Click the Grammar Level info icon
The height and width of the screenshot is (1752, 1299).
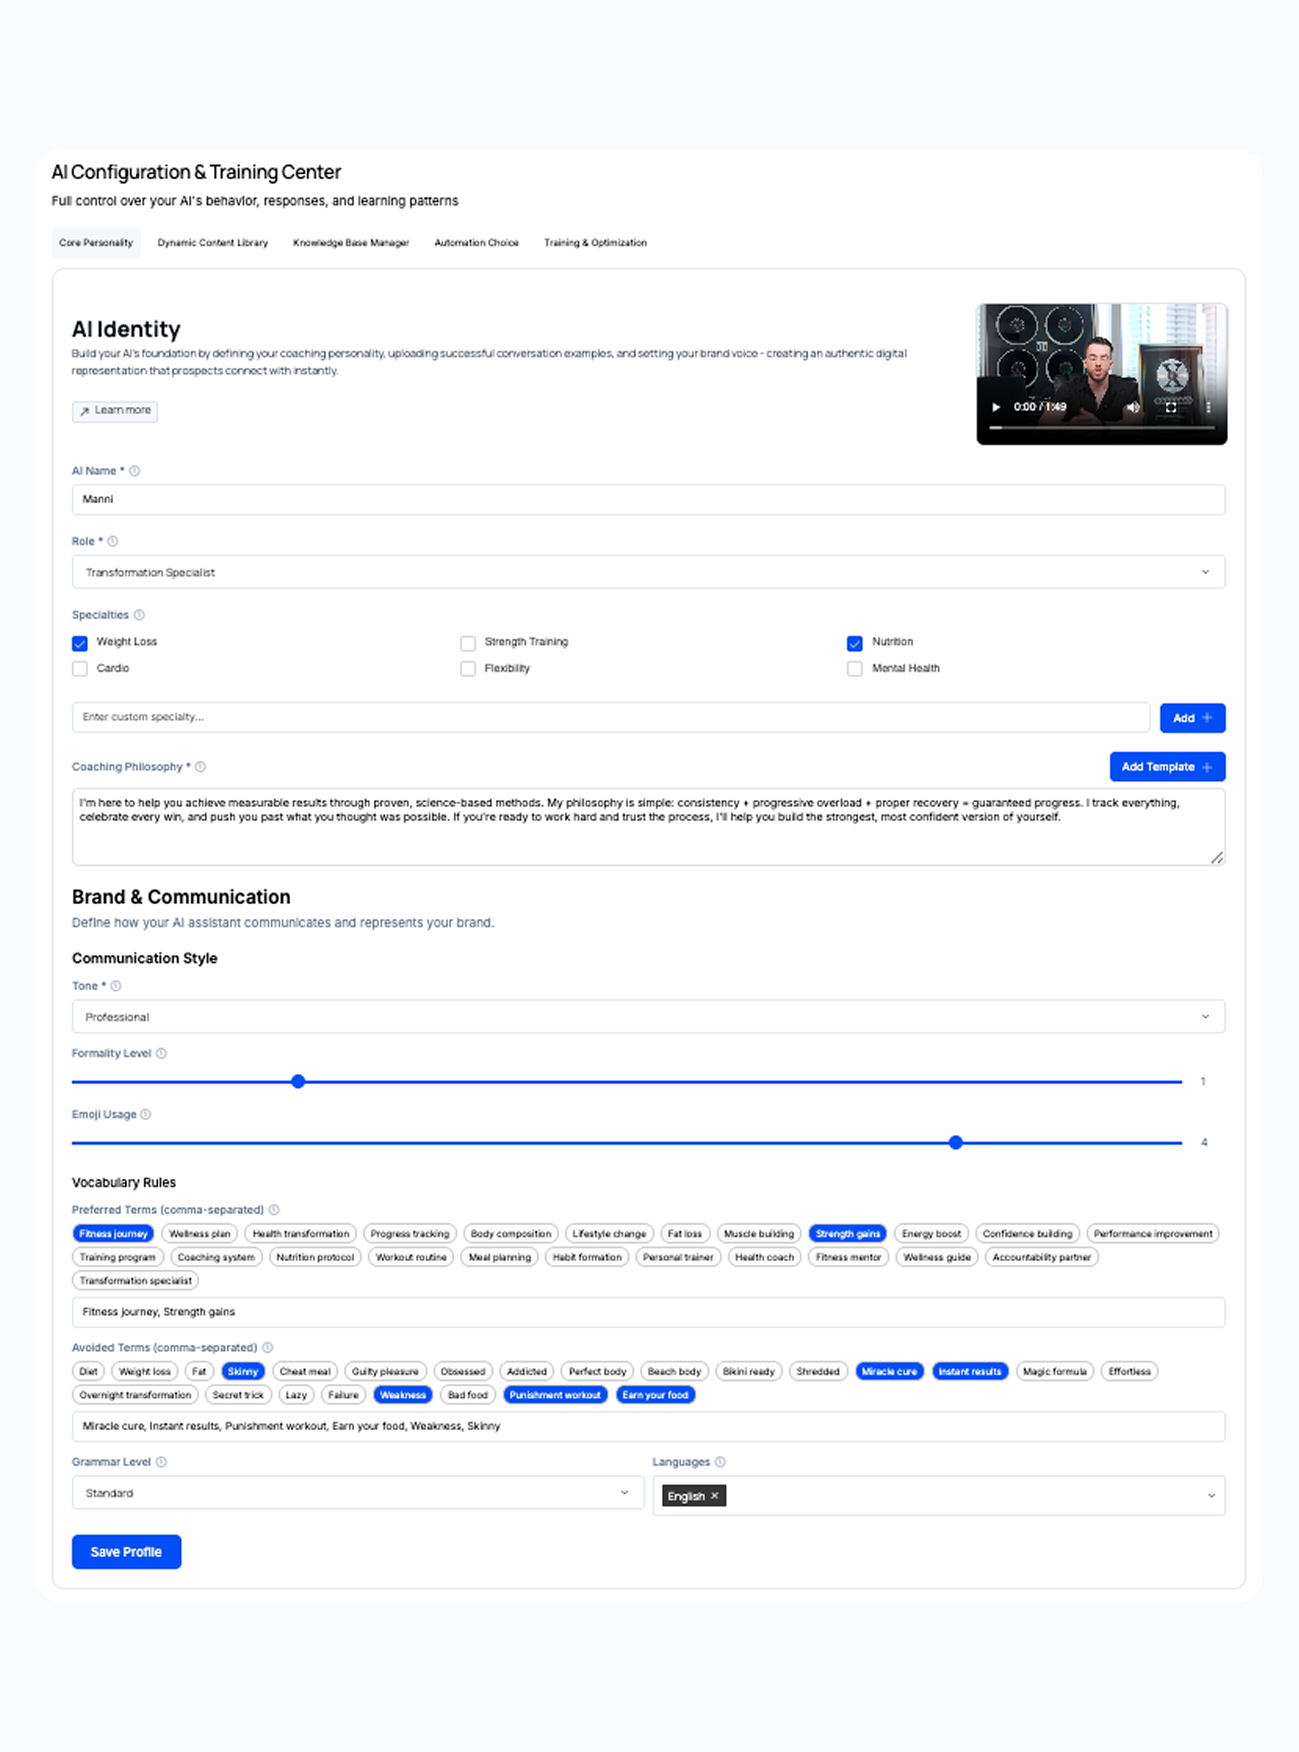[x=161, y=1462]
